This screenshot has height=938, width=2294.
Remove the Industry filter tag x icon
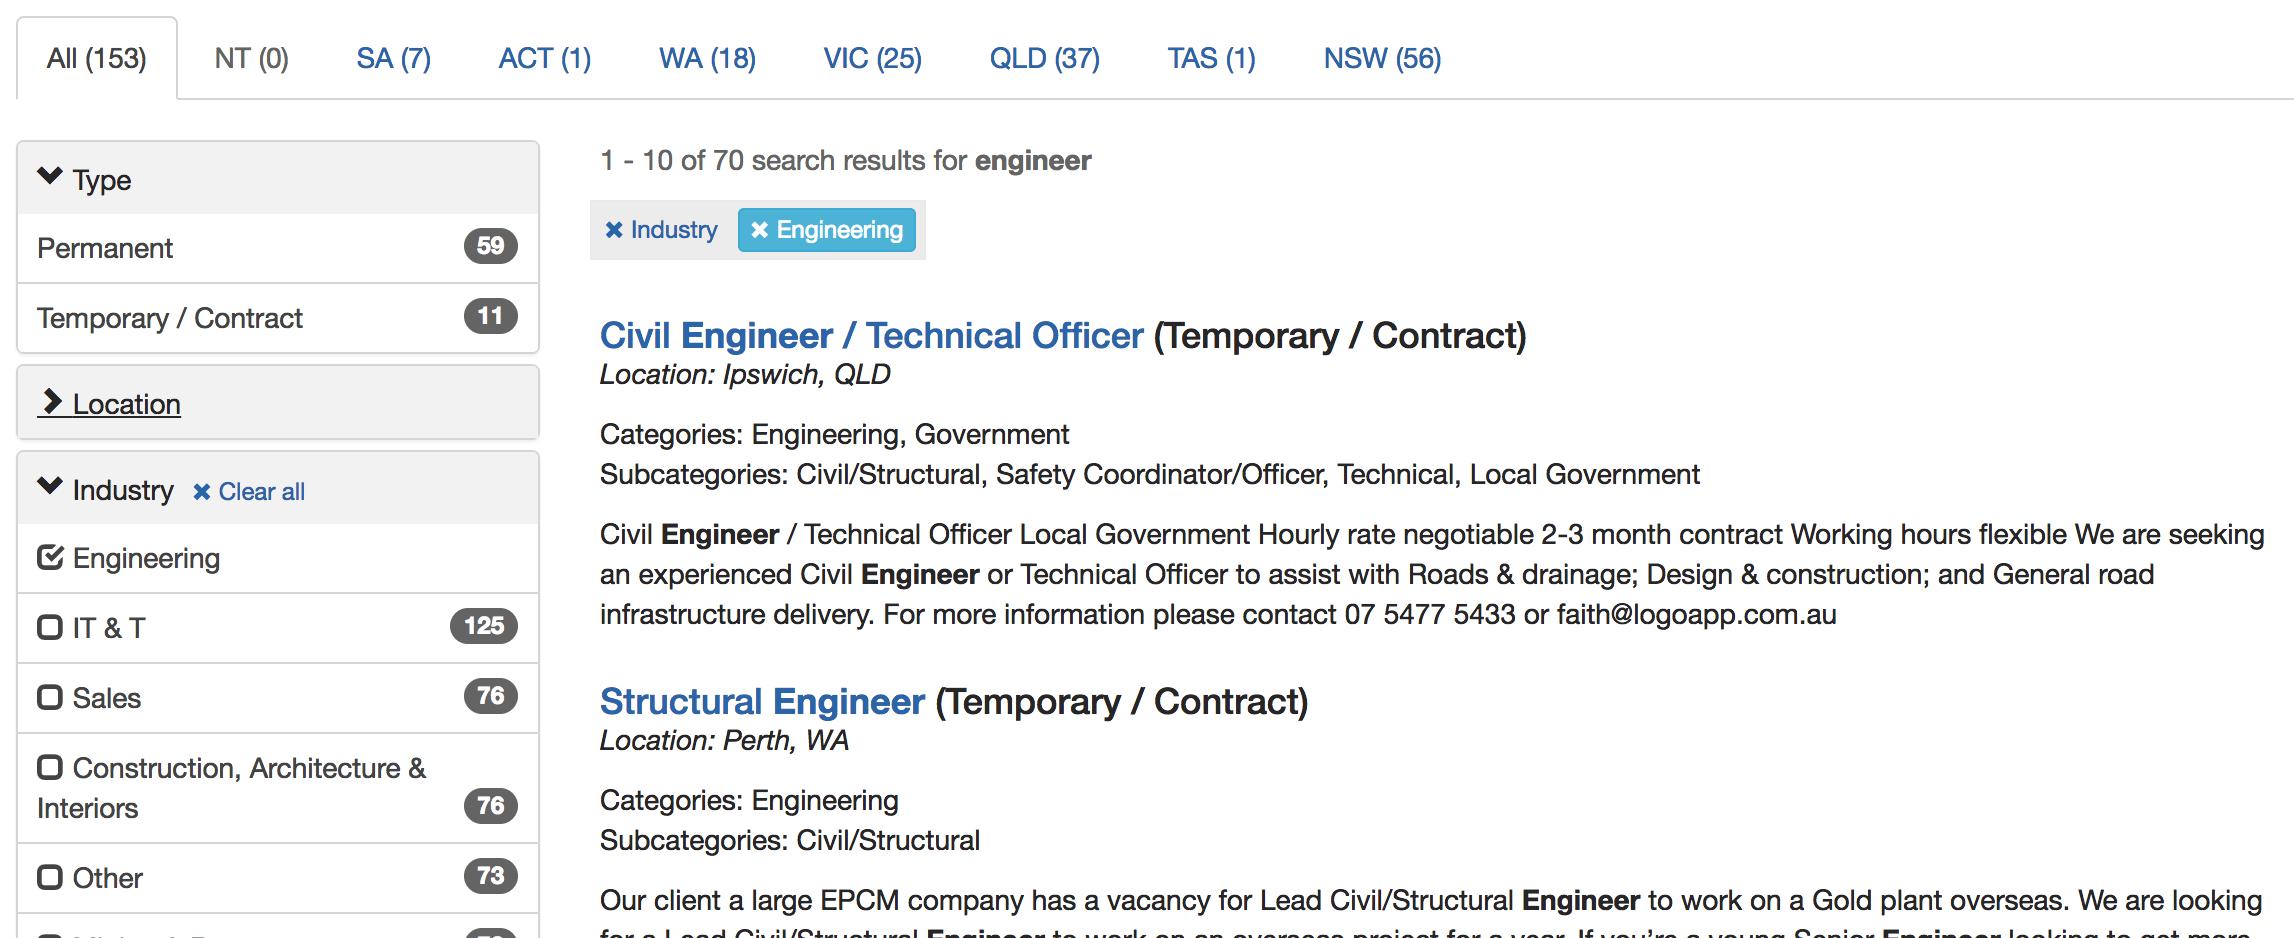click(614, 230)
